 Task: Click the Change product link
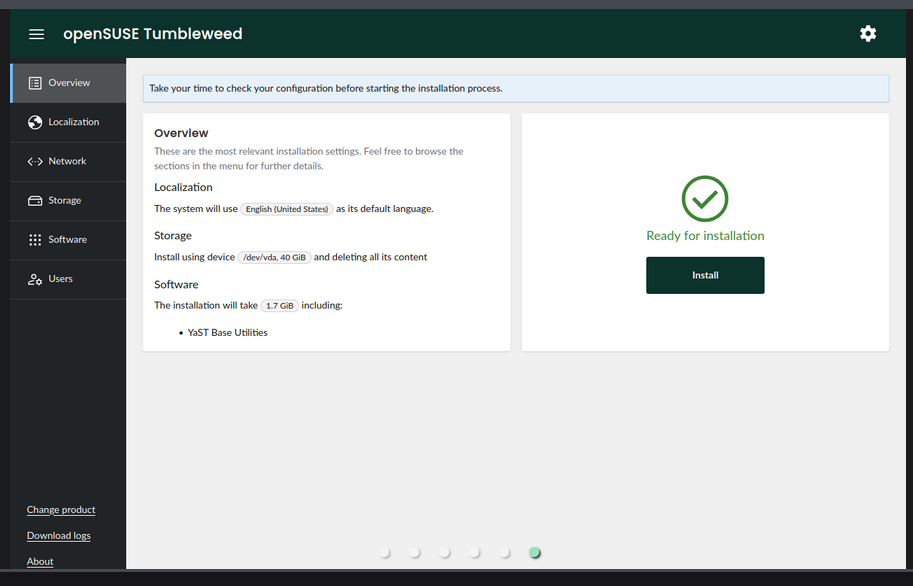tap(61, 510)
